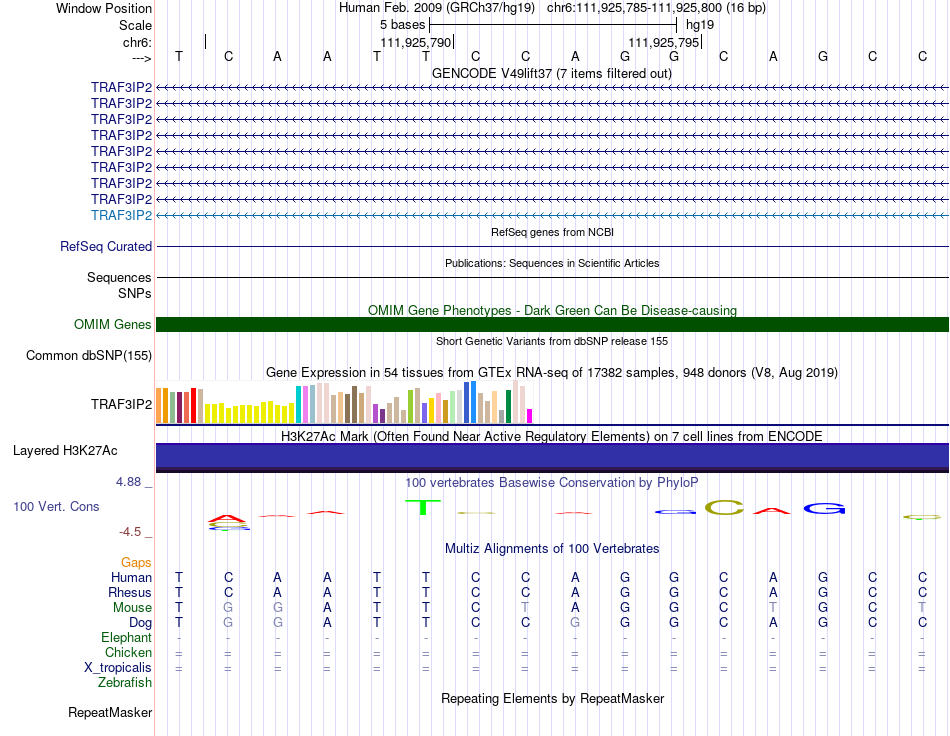
Task: Open the 100 Vert. Cons track label
Action: coord(56,506)
